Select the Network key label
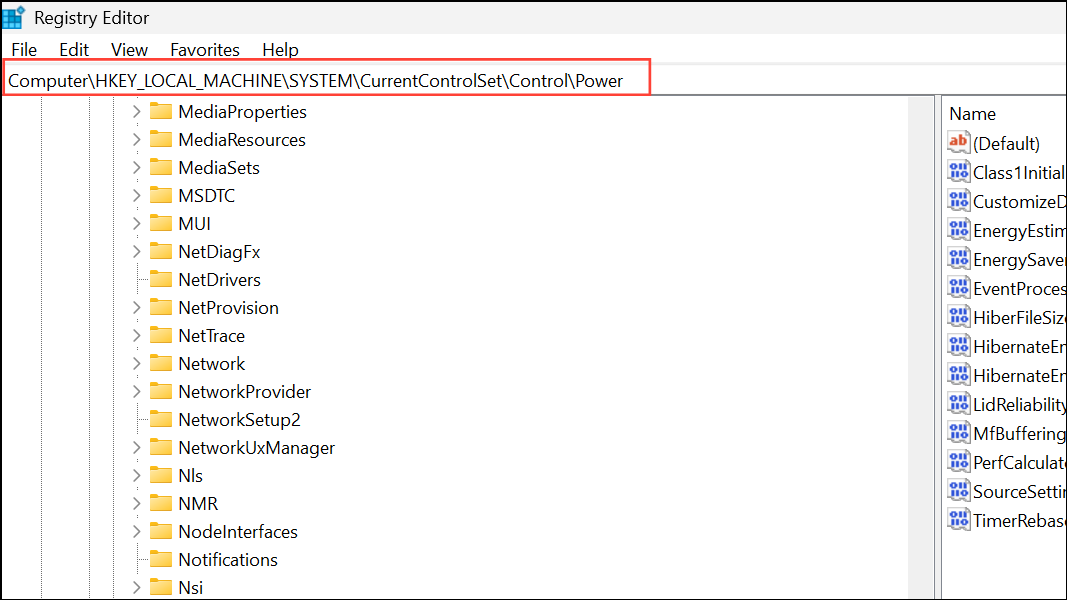Image resolution: width=1067 pixels, height=600 pixels. (x=212, y=363)
